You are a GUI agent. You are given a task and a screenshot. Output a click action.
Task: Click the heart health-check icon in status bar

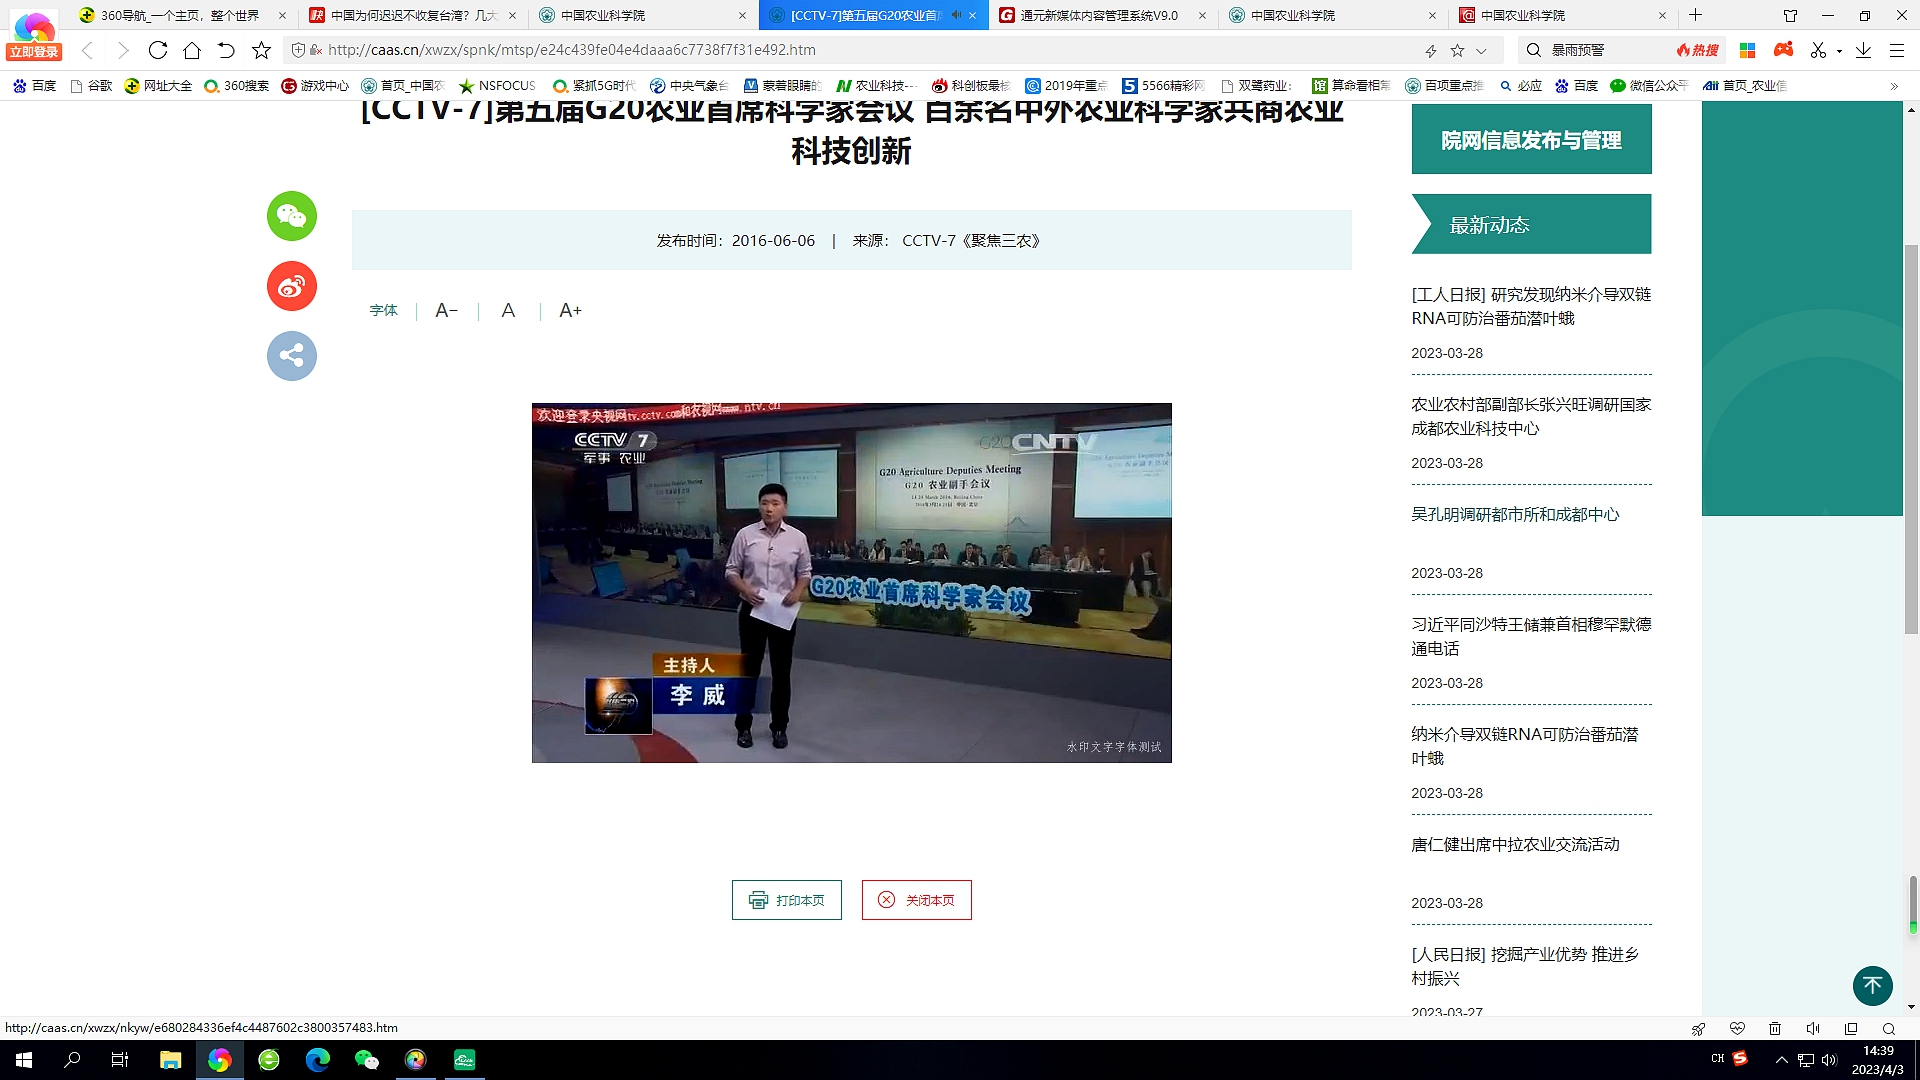point(1737,1028)
